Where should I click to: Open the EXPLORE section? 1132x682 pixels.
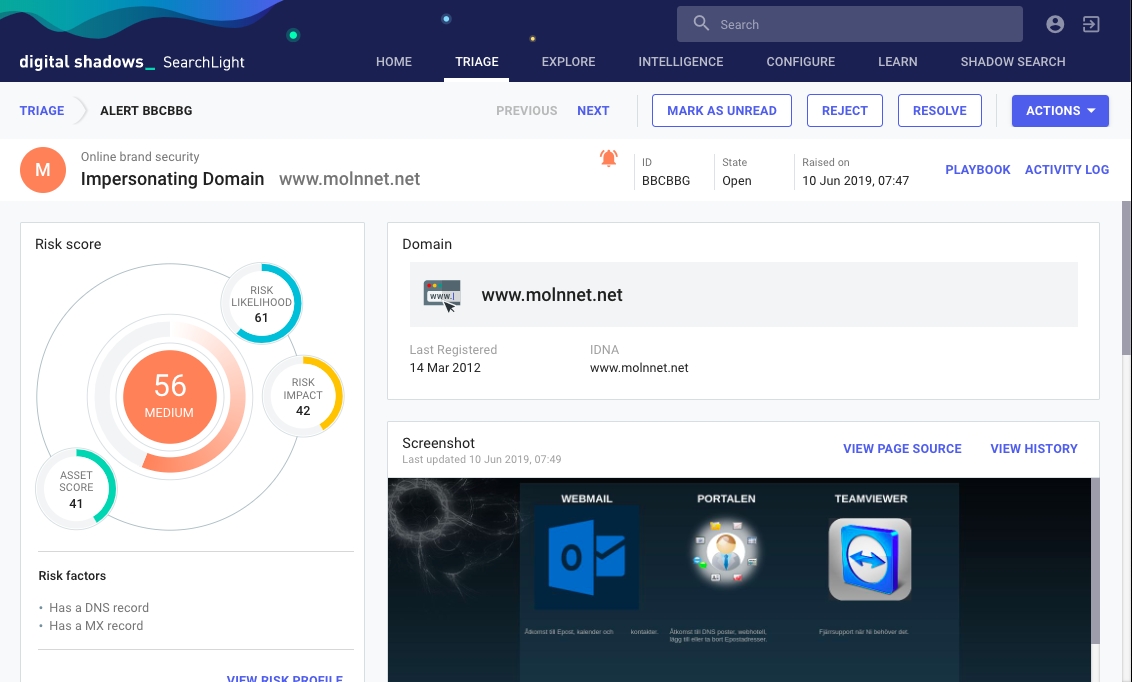[x=568, y=61]
